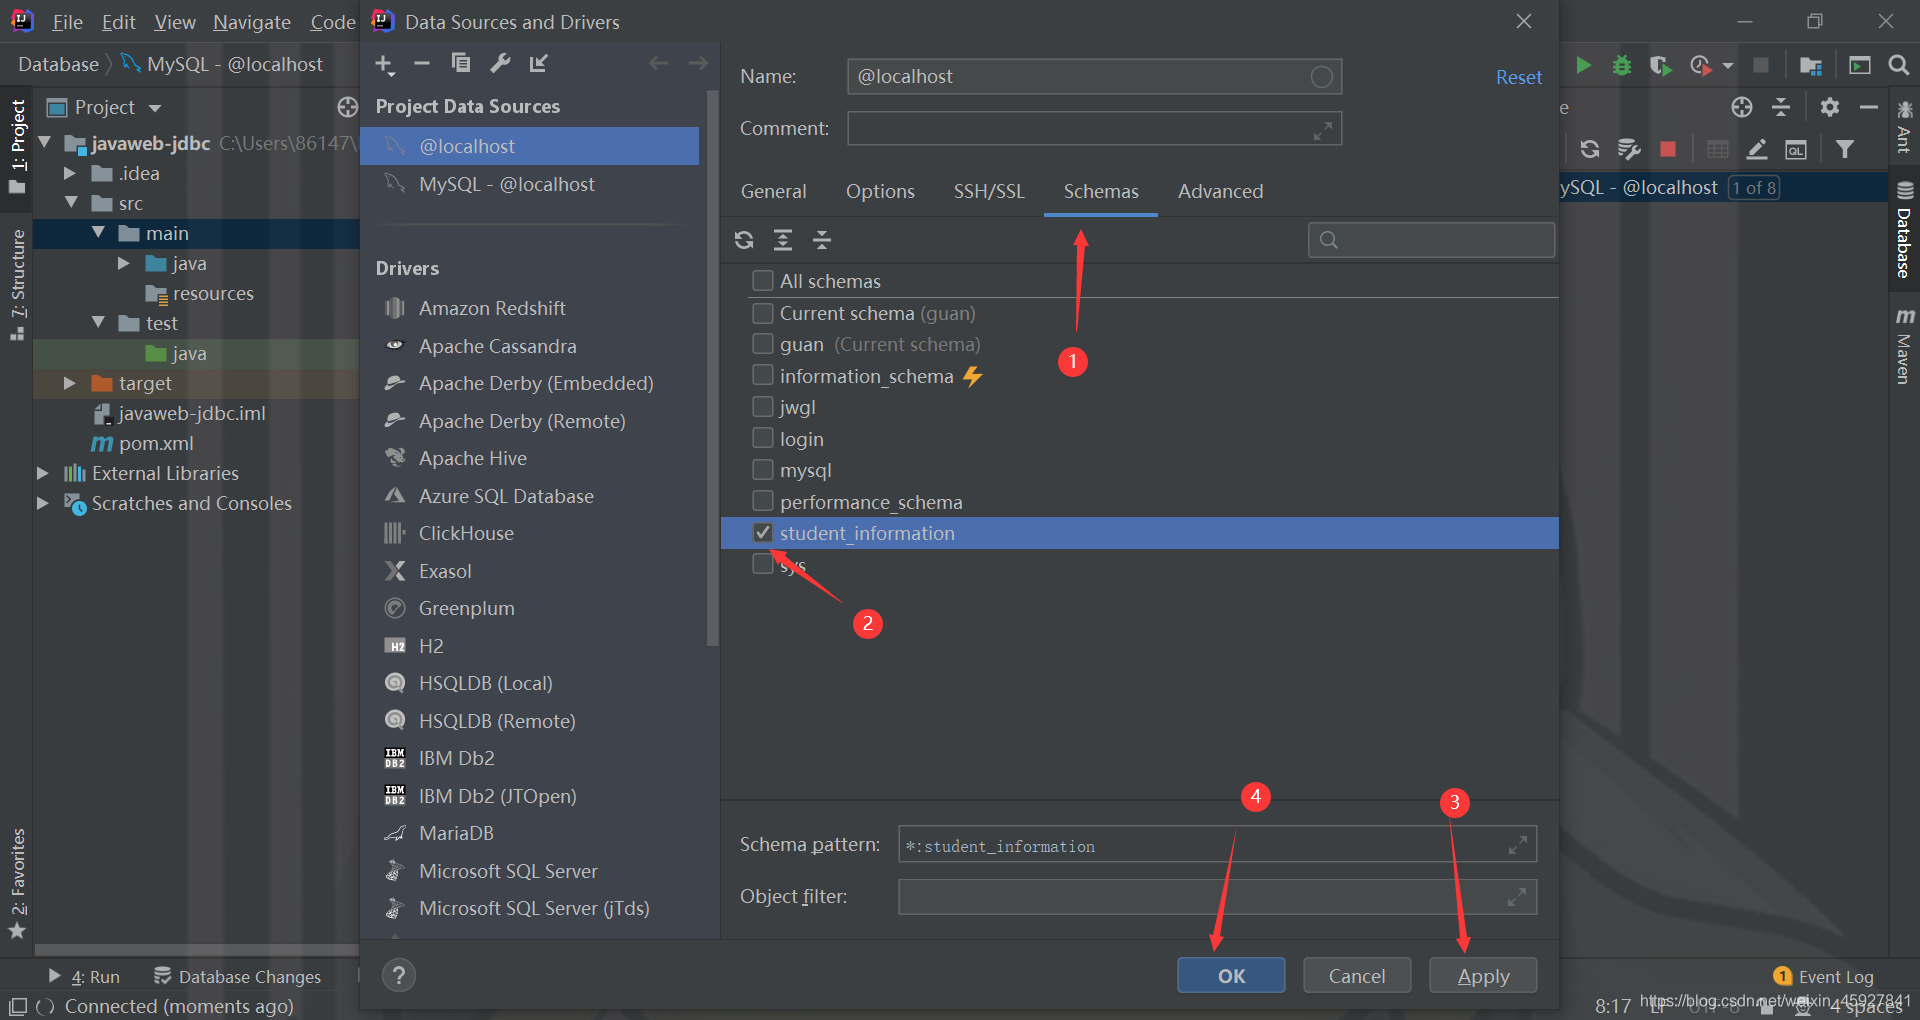This screenshot has width=1920, height=1020.
Task: Open the help question mark button
Action: coord(399,975)
